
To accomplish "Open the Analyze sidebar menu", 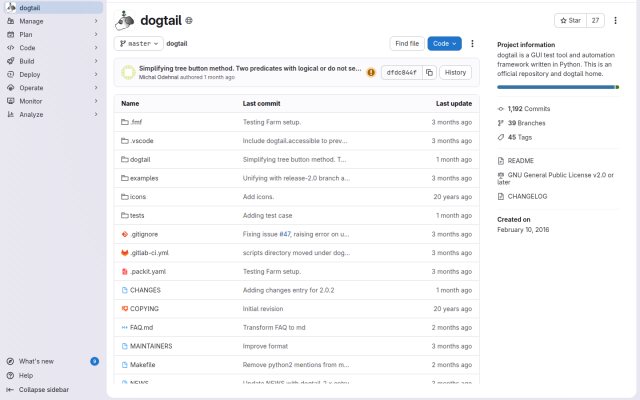I will tap(53, 115).
